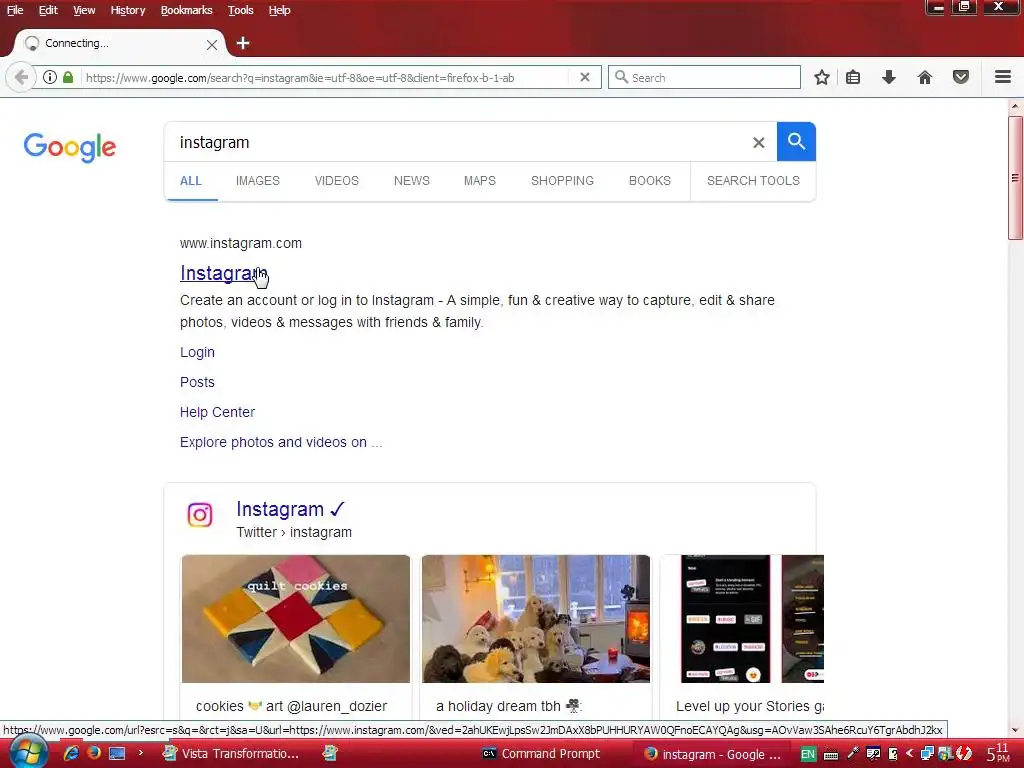The width and height of the screenshot is (1024, 768).
Task: Clear the Google search query with X
Action: click(758, 142)
